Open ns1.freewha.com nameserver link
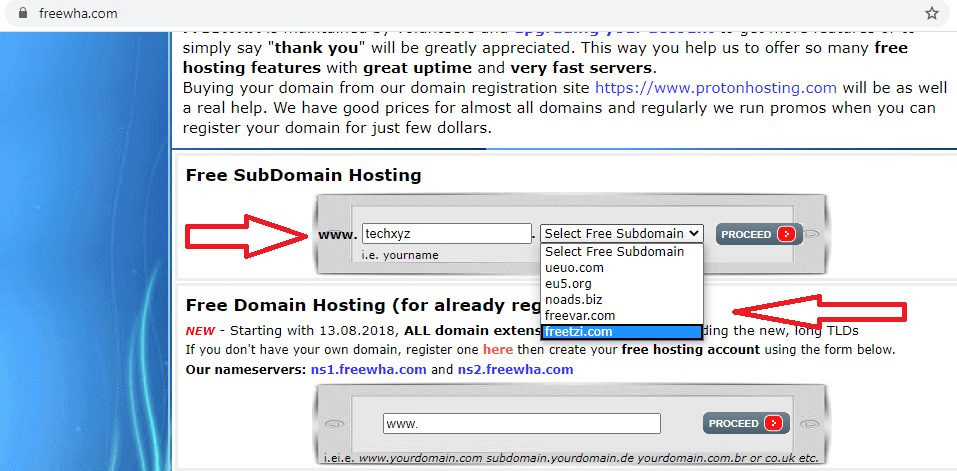This screenshot has width=957, height=471. tap(369, 369)
